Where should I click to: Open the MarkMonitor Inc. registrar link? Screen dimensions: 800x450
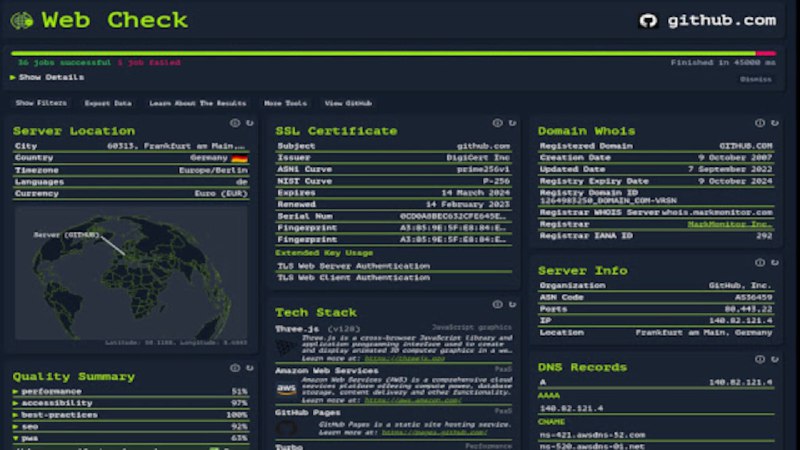(x=730, y=224)
